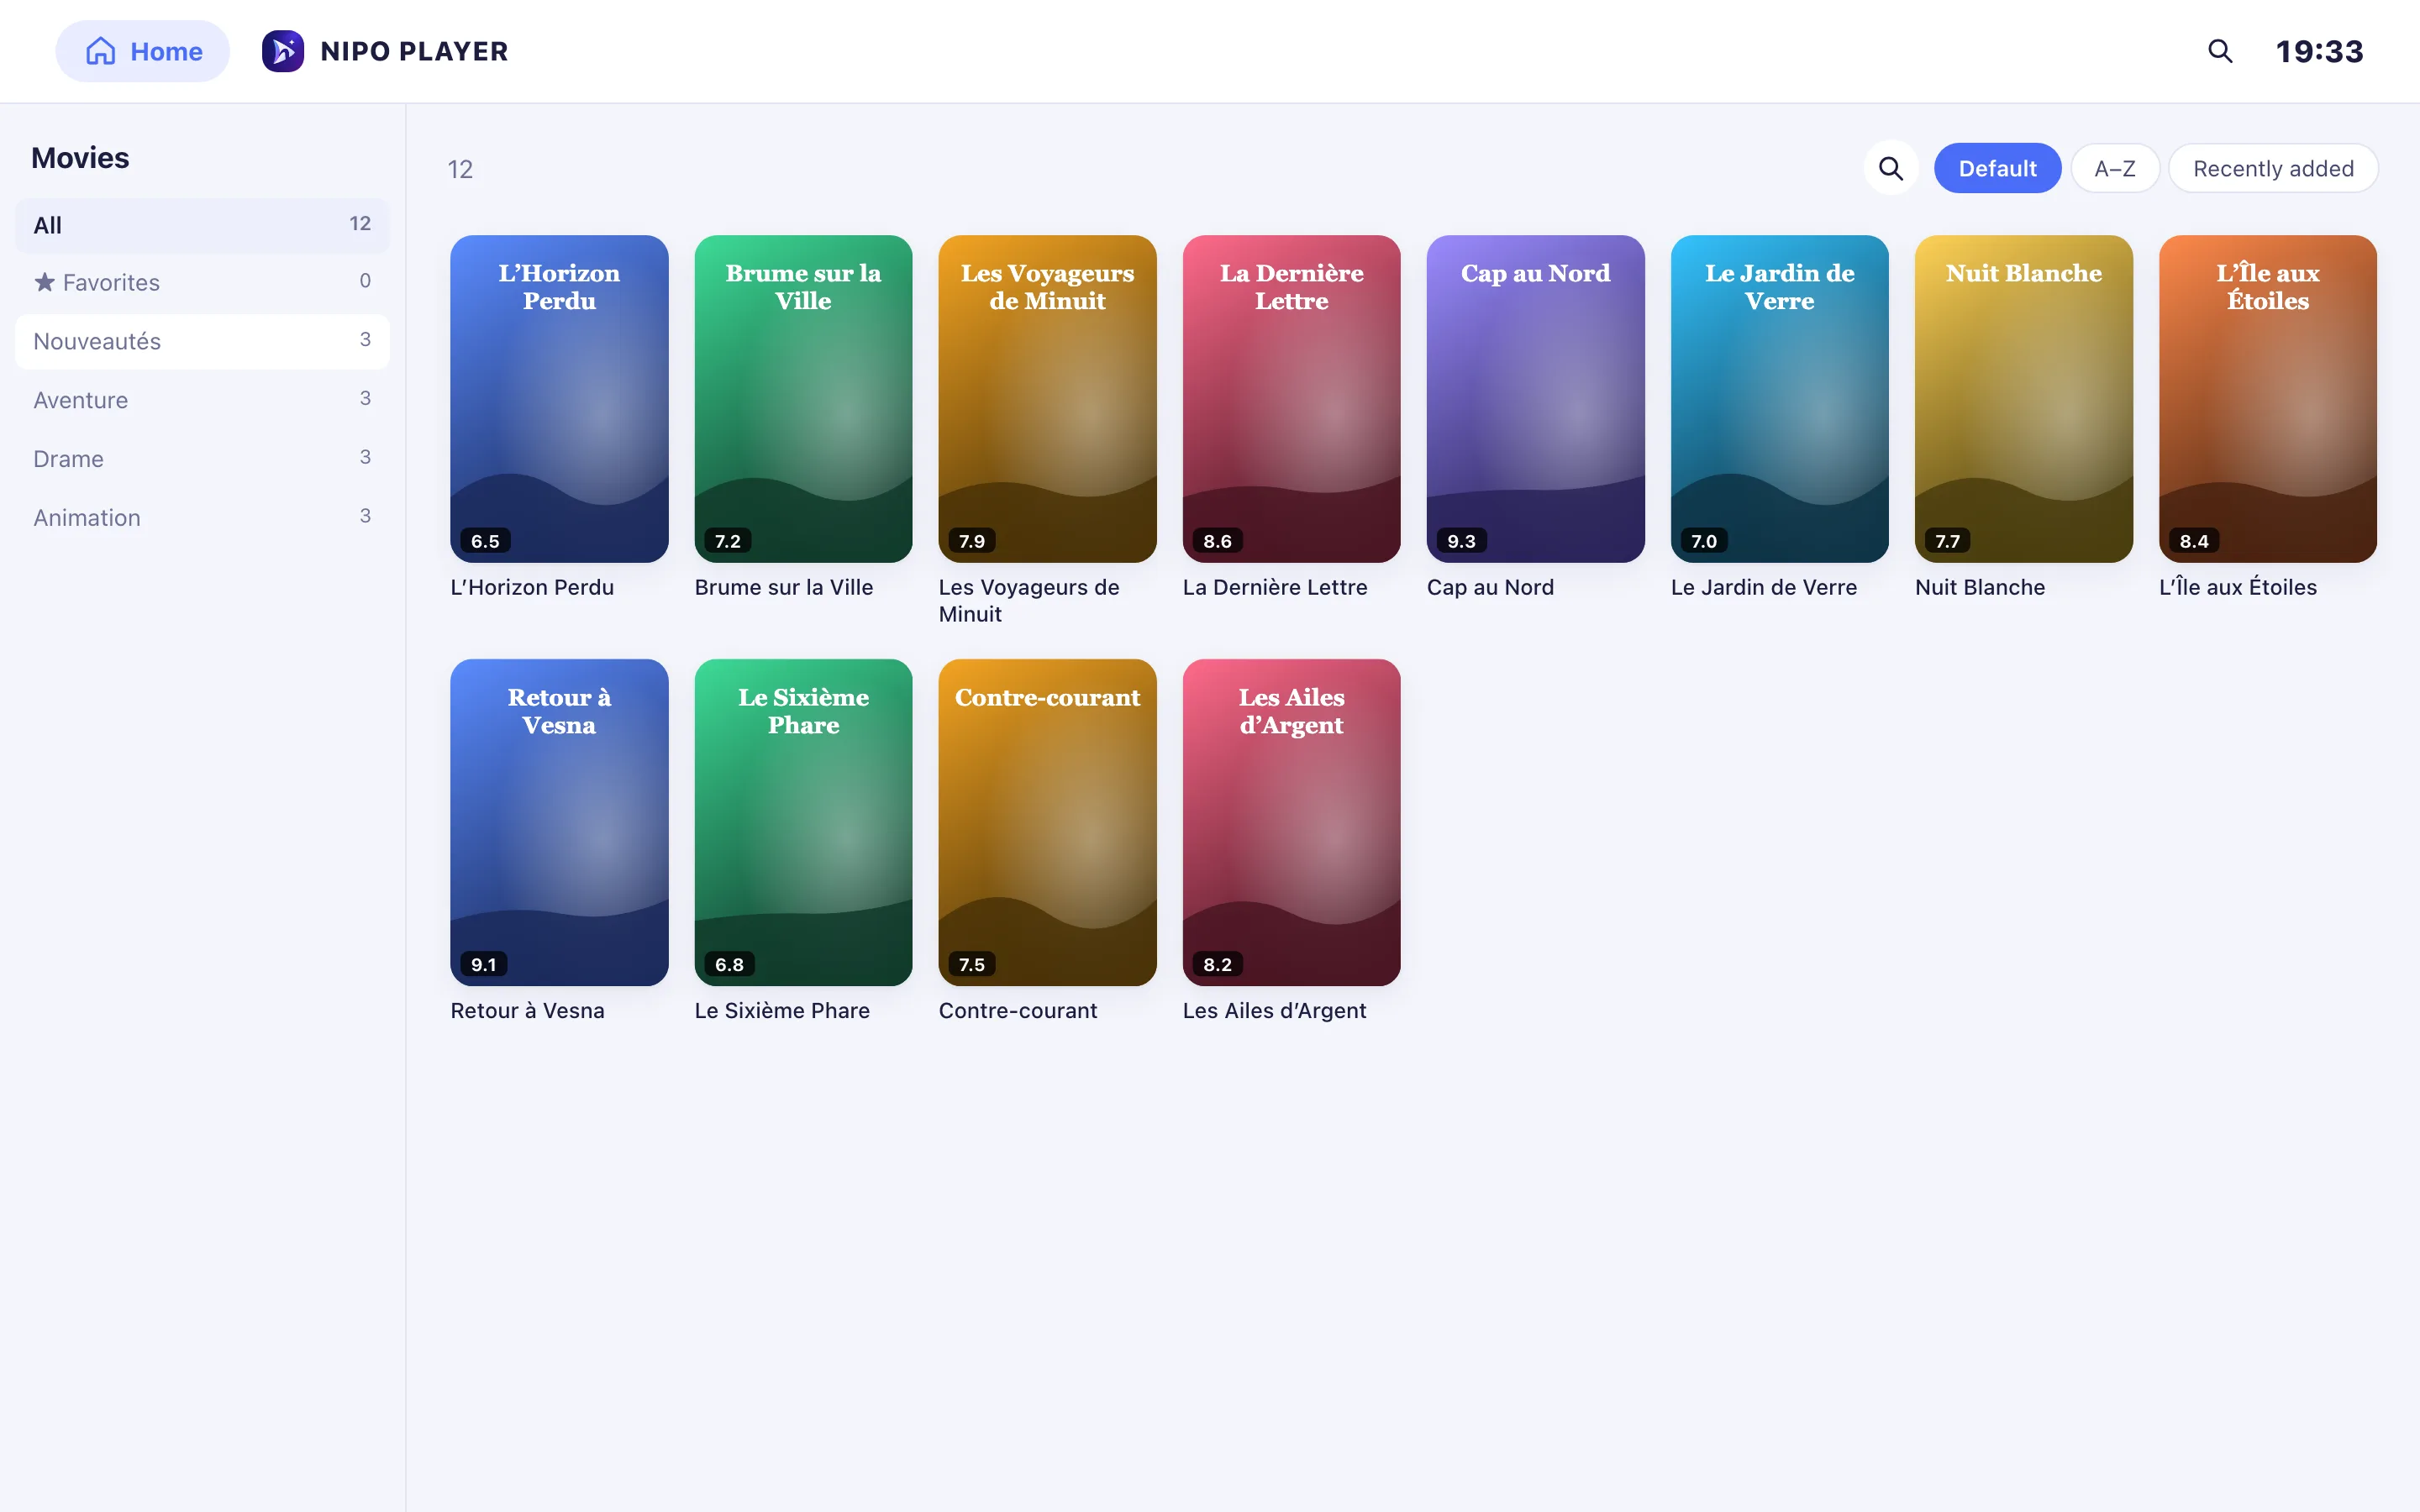This screenshot has height=1512, width=2420.
Task: Open movie search next to the Default sort button
Action: click(1890, 168)
